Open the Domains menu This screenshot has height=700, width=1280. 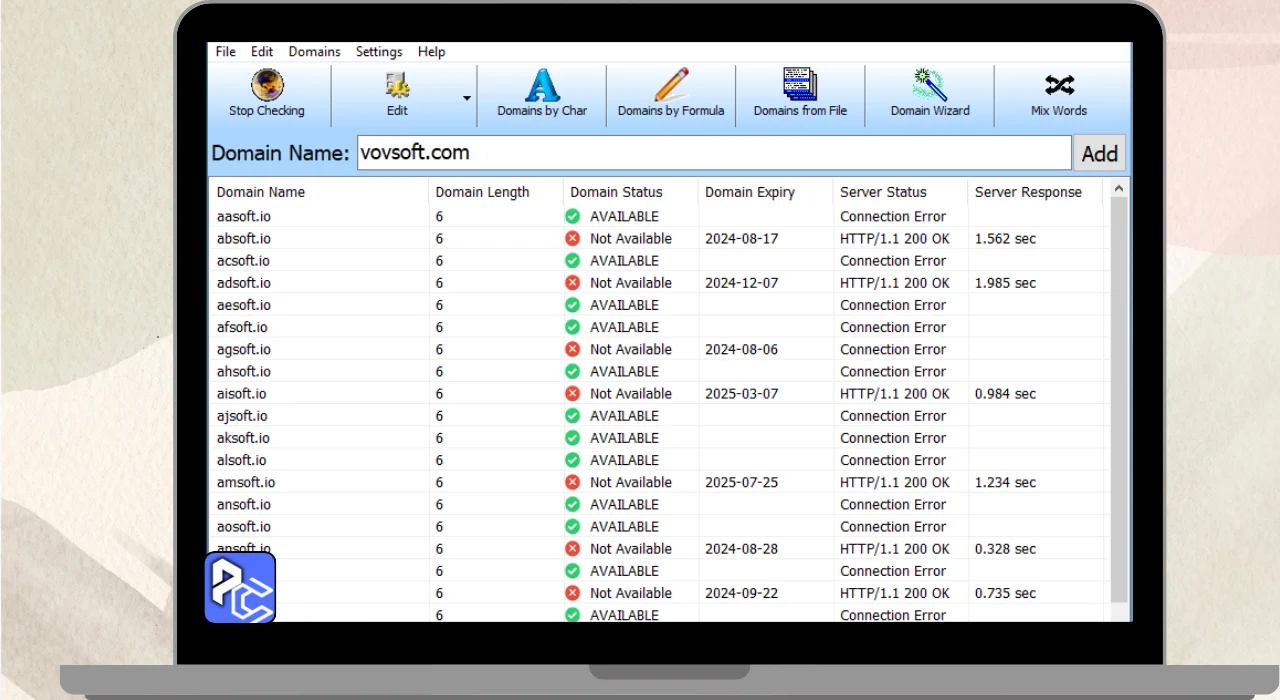314,52
